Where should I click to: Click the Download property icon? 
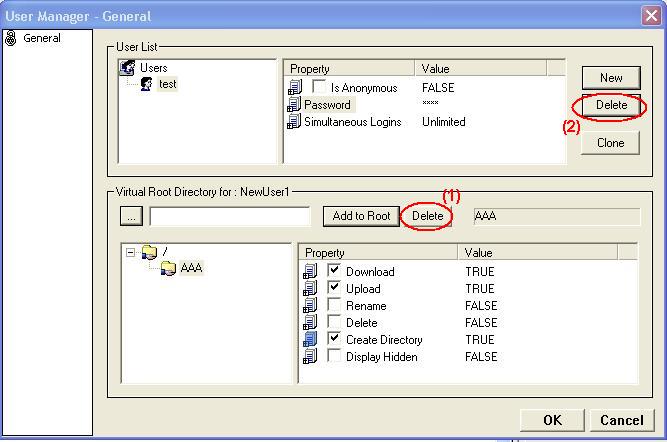click(x=310, y=272)
